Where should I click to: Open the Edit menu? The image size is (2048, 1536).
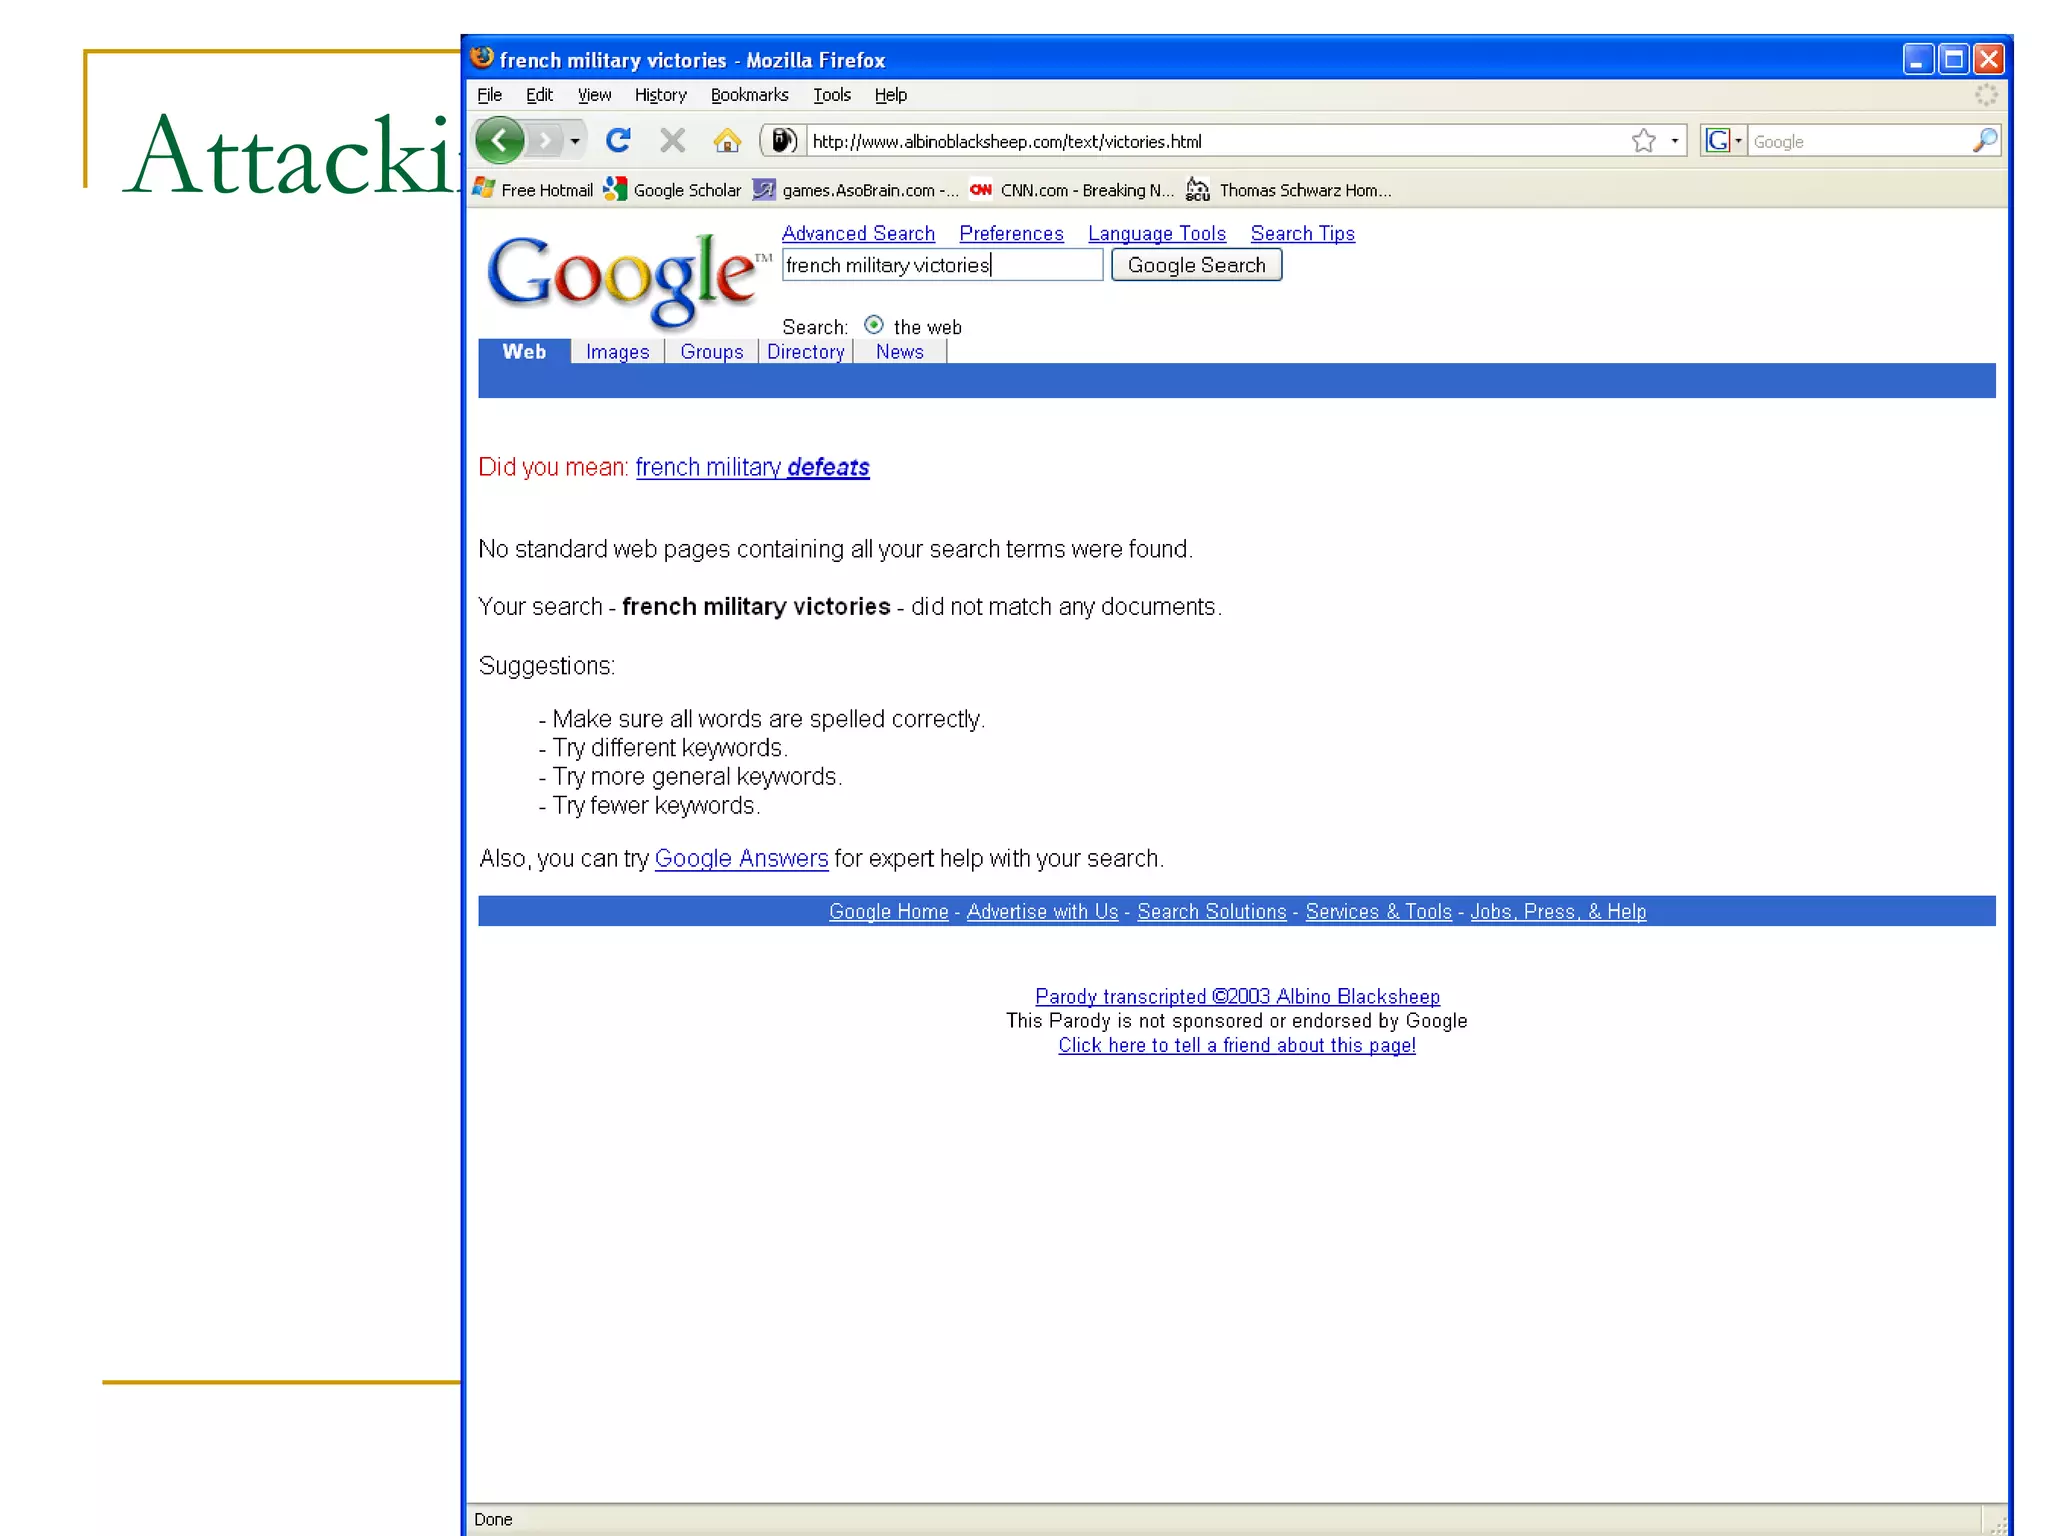(x=539, y=95)
